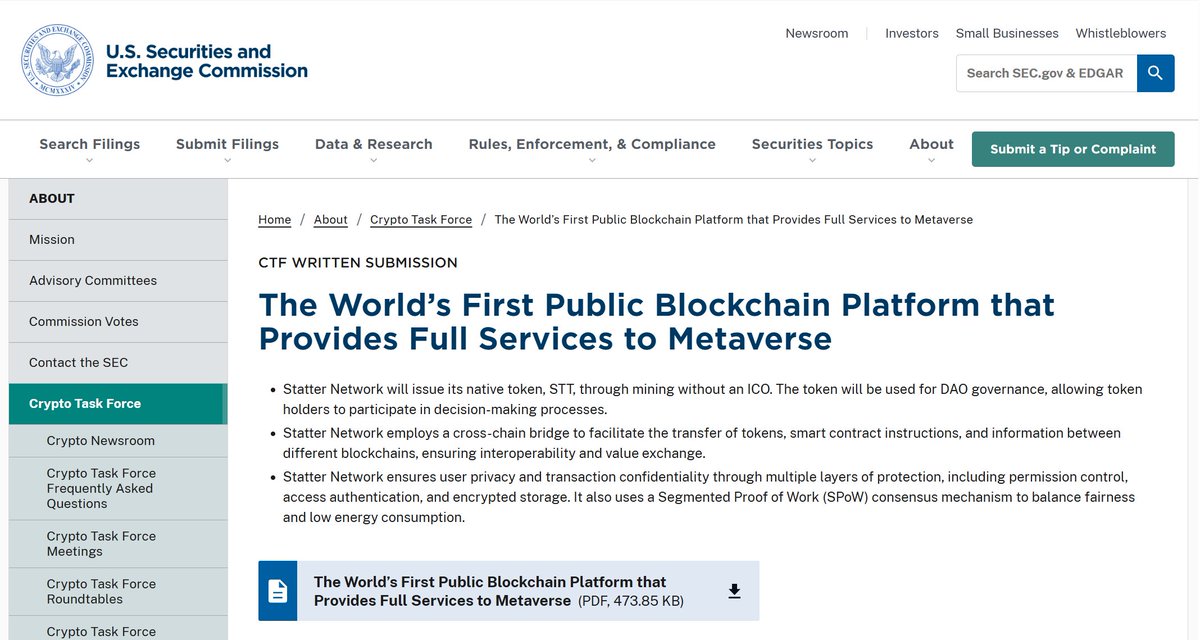This screenshot has width=1200, height=640.
Task: Expand the Securities Topics menu chevron
Action: (x=812, y=161)
